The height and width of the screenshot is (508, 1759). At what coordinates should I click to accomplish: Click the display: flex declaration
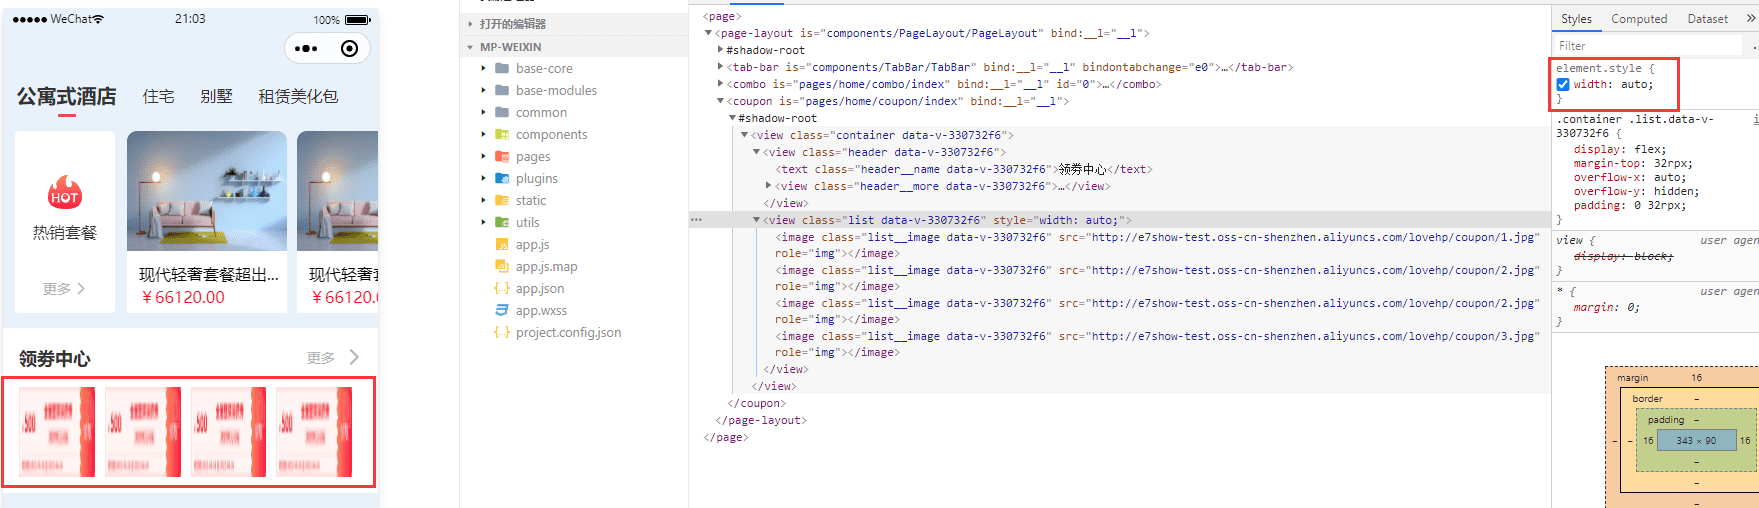[x=1620, y=149]
